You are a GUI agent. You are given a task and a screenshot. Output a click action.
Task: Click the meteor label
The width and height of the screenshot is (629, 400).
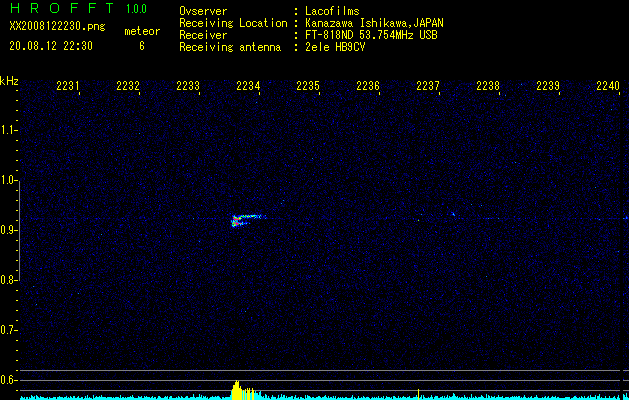pyautogui.click(x=142, y=31)
